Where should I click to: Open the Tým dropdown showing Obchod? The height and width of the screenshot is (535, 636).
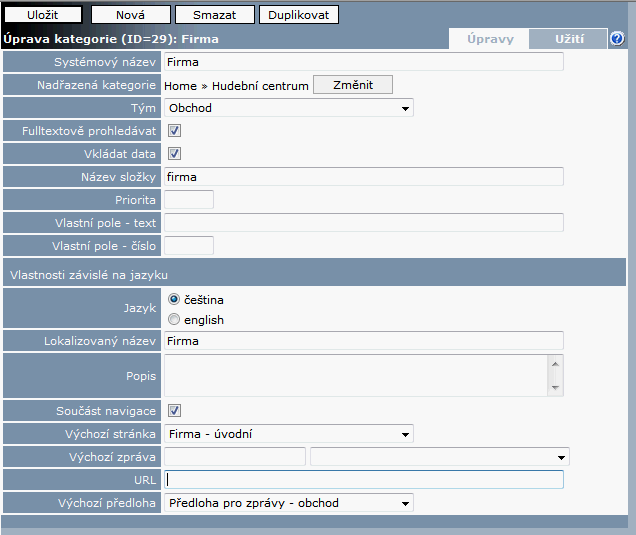pyautogui.click(x=288, y=108)
